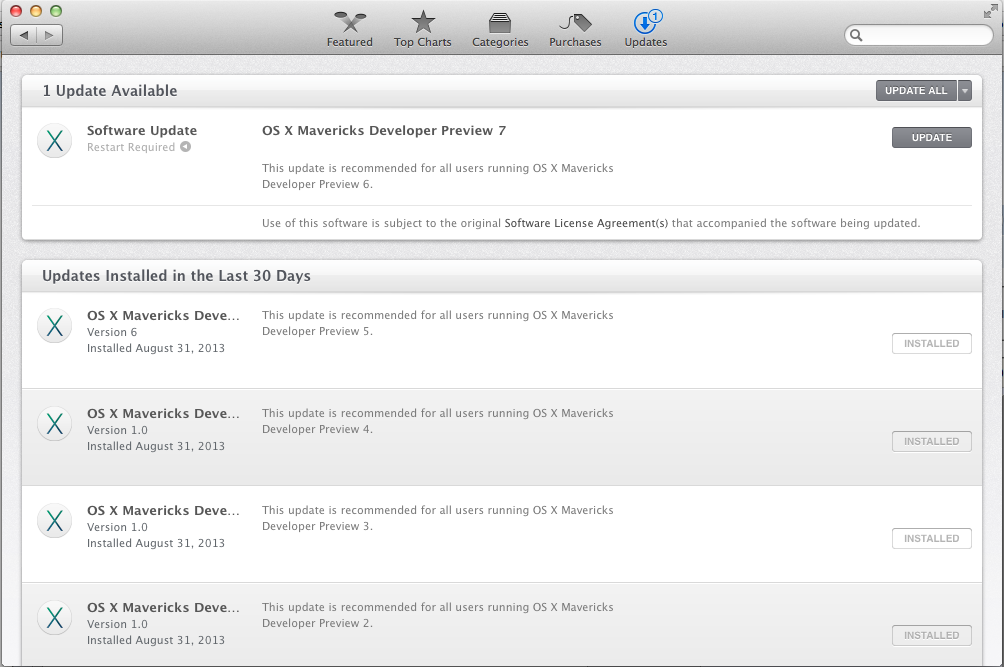Select the 'Software Update' title text
The width and height of the screenshot is (1004, 667).
(142, 130)
